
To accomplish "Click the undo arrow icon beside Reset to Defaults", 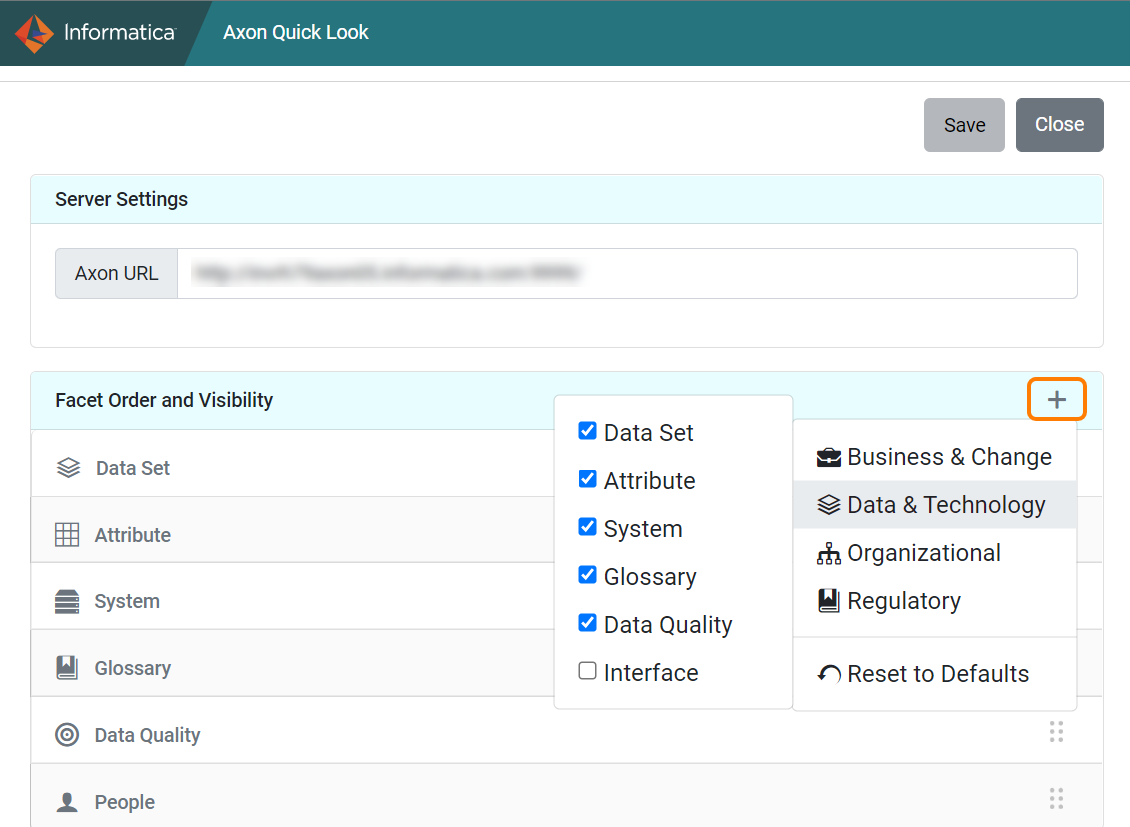I will click(829, 674).
